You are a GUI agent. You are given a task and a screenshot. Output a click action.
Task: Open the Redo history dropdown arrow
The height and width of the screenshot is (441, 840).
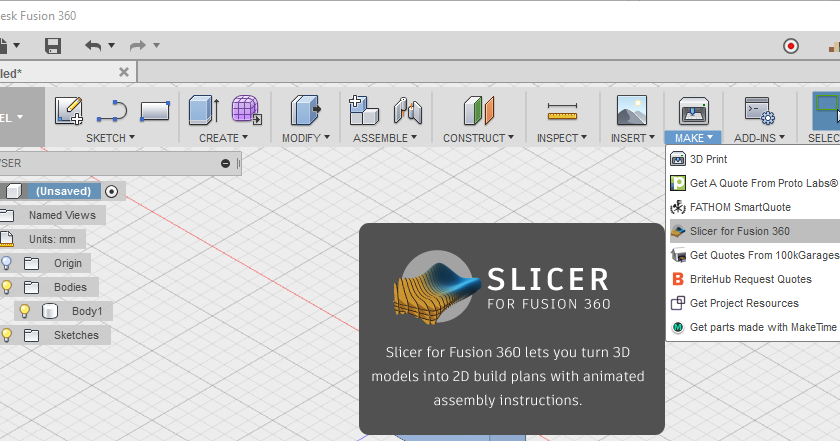[156, 46]
